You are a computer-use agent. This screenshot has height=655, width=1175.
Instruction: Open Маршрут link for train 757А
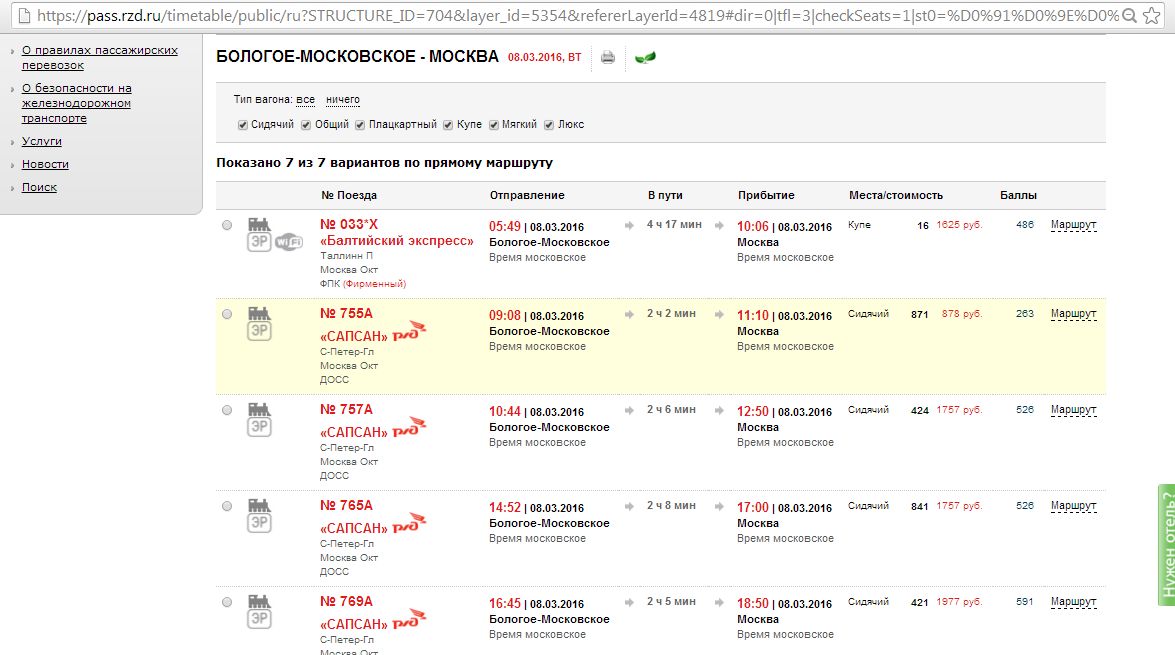pos(1073,410)
